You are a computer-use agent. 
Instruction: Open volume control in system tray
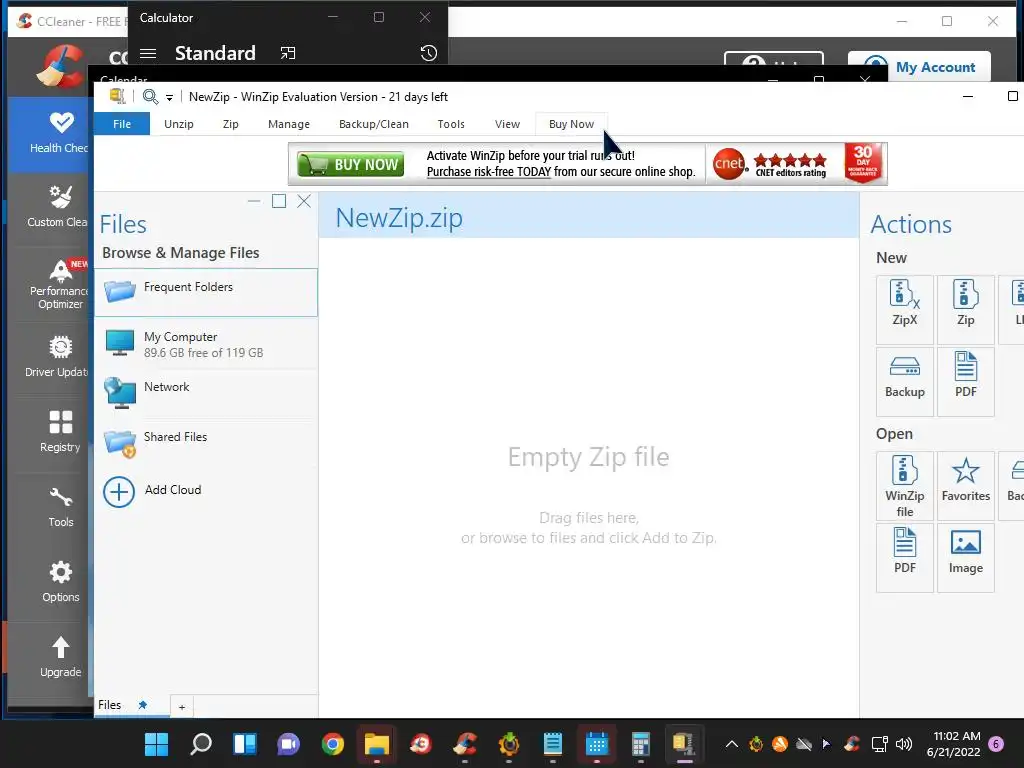(904, 744)
